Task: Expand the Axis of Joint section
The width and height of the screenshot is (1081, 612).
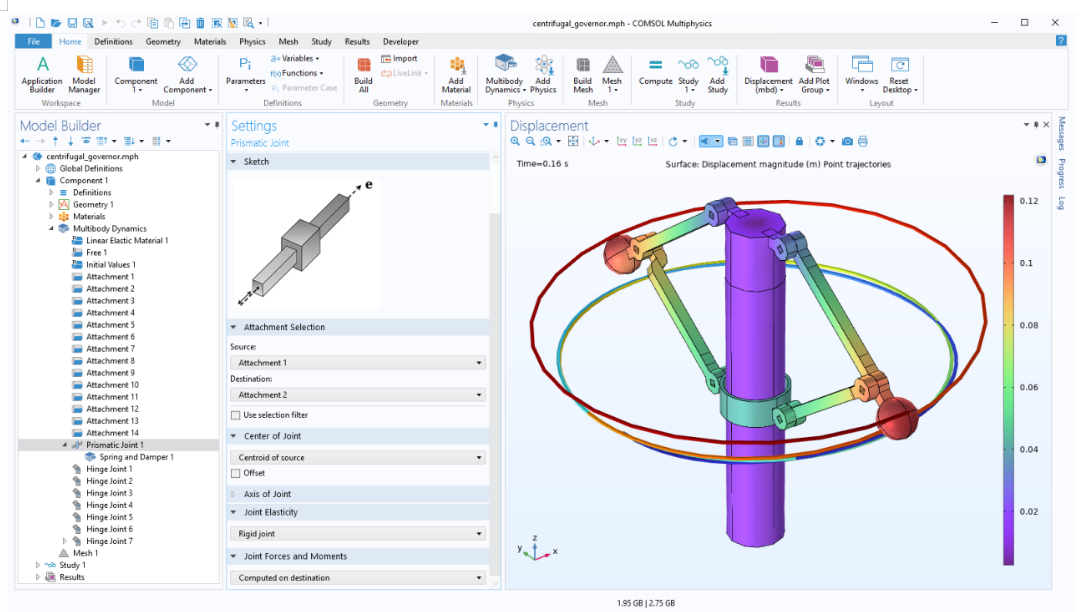Action: 233,494
